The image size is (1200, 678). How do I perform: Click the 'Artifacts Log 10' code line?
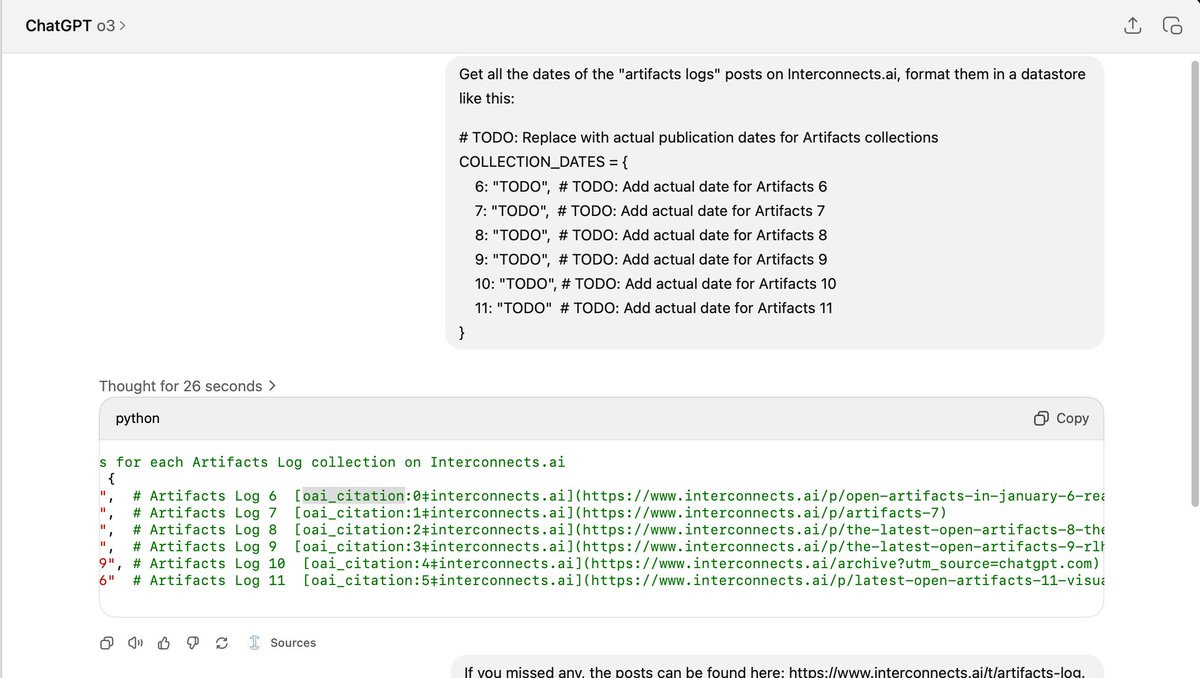(x=600, y=564)
